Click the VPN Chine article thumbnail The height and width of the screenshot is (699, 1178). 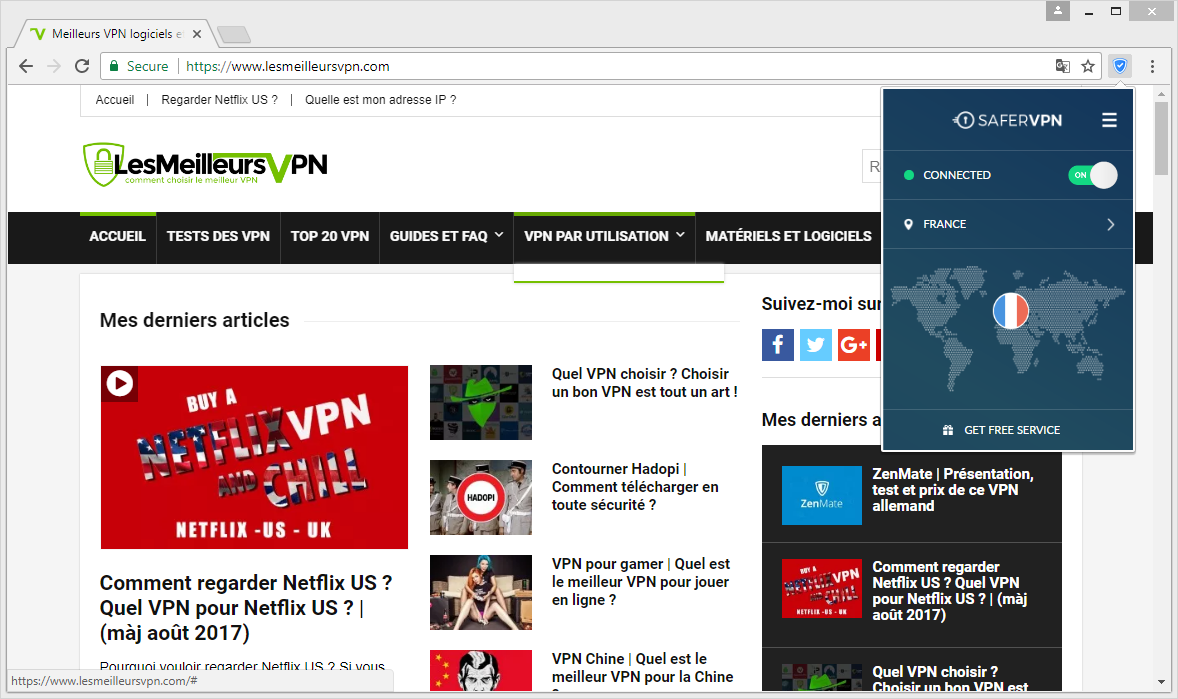(x=481, y=670)
